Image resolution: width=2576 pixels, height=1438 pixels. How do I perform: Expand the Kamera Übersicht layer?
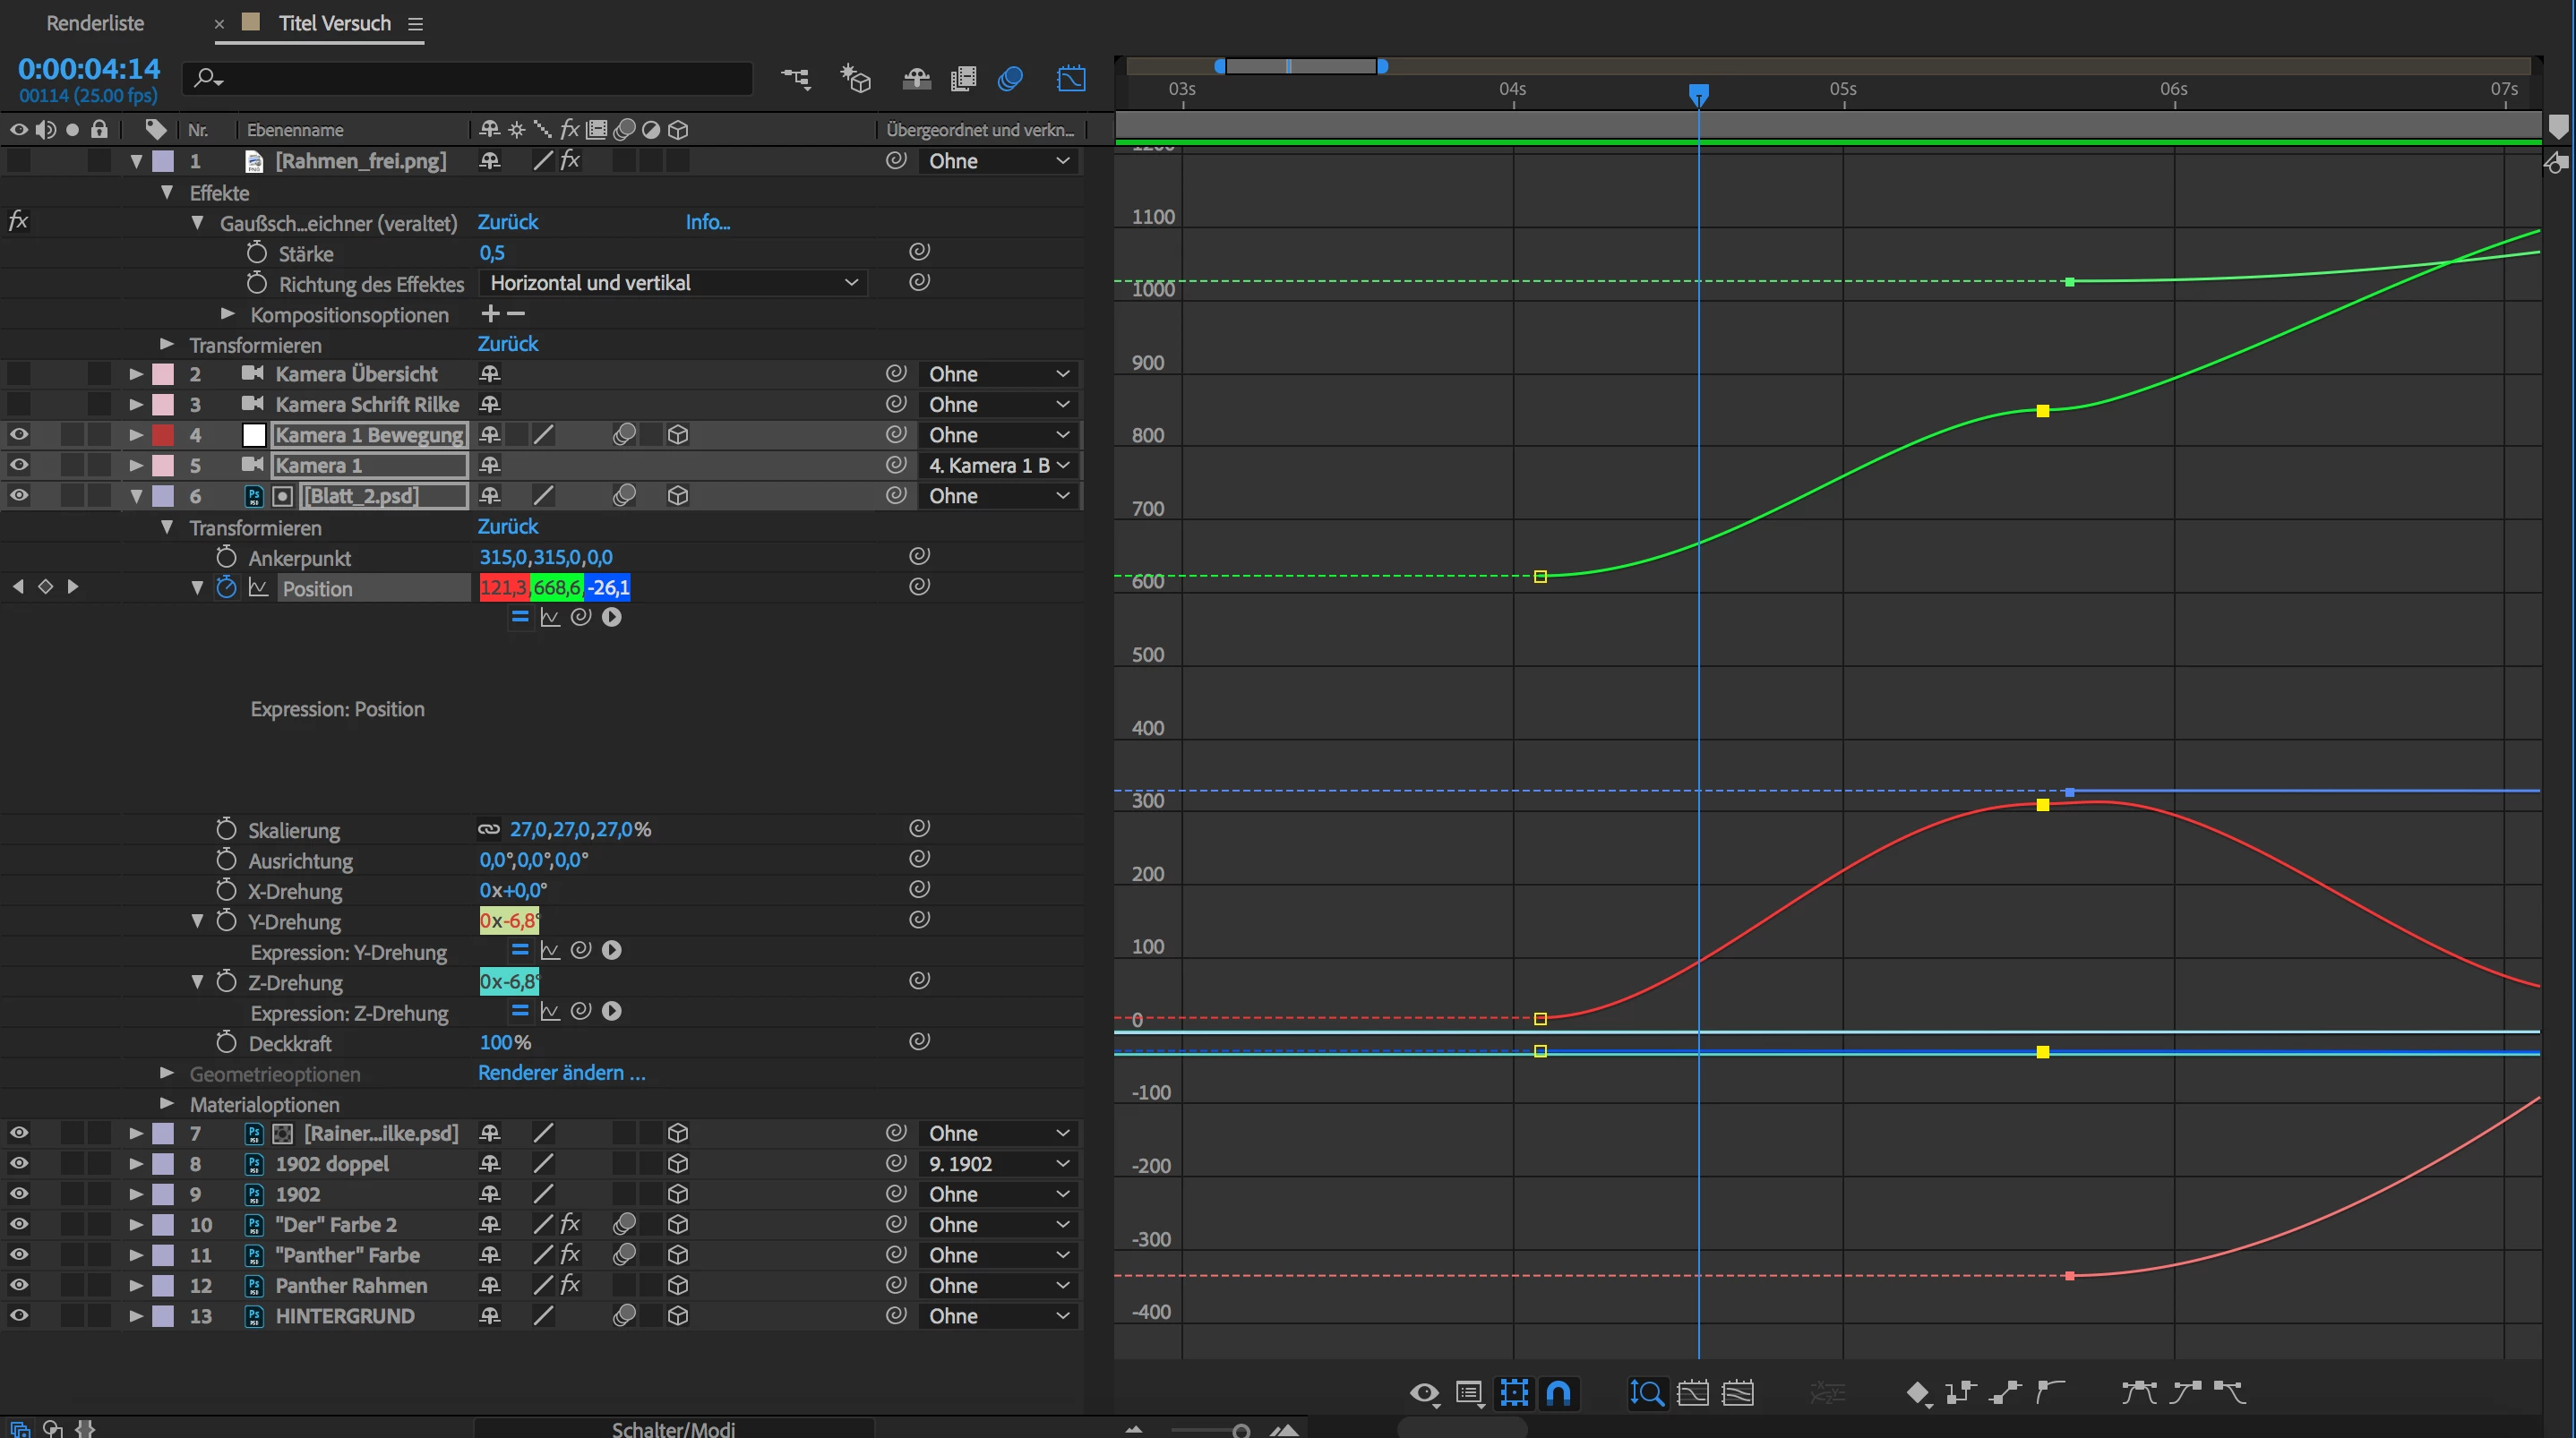[x=136, y=374]
